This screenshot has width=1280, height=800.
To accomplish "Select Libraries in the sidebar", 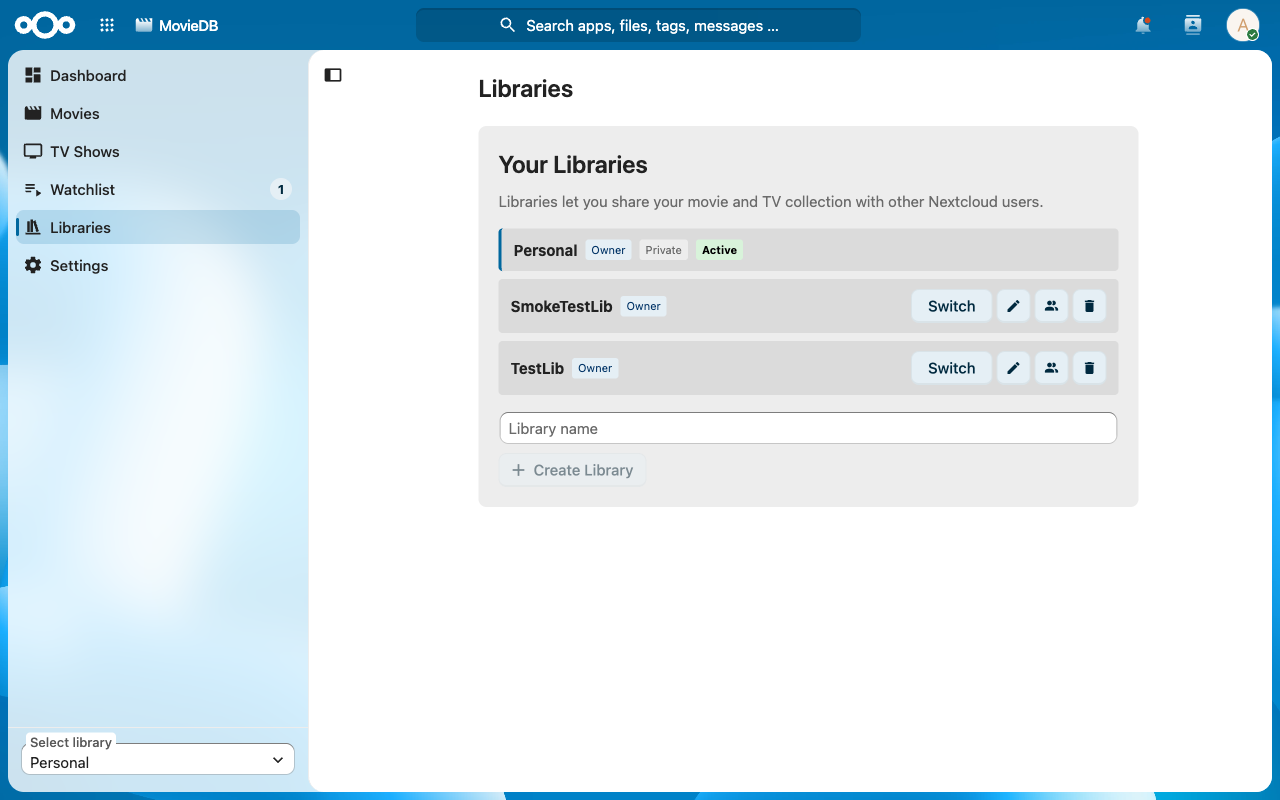I will click(158, 227).
